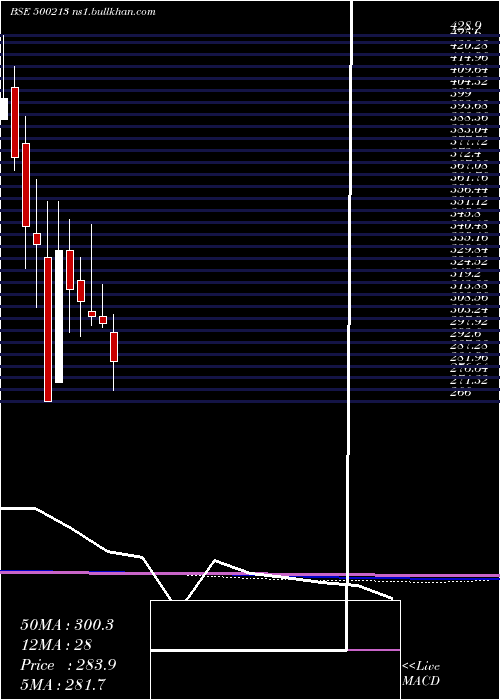Click the 409.64 price axis label
This screenshot has height=700, width=500.
click(468, 70)
